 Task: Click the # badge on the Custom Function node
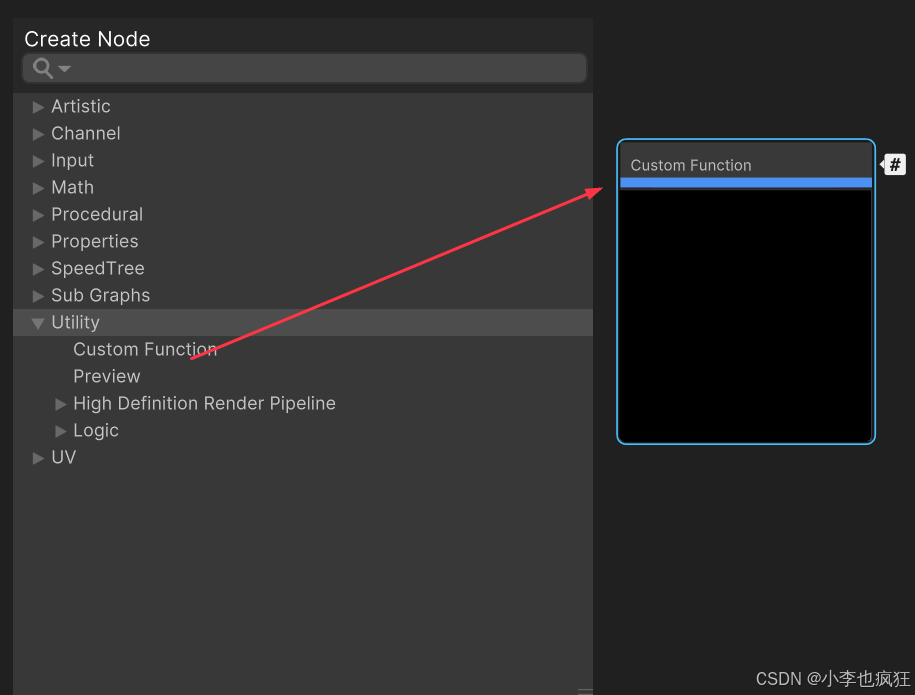(893, 164)
